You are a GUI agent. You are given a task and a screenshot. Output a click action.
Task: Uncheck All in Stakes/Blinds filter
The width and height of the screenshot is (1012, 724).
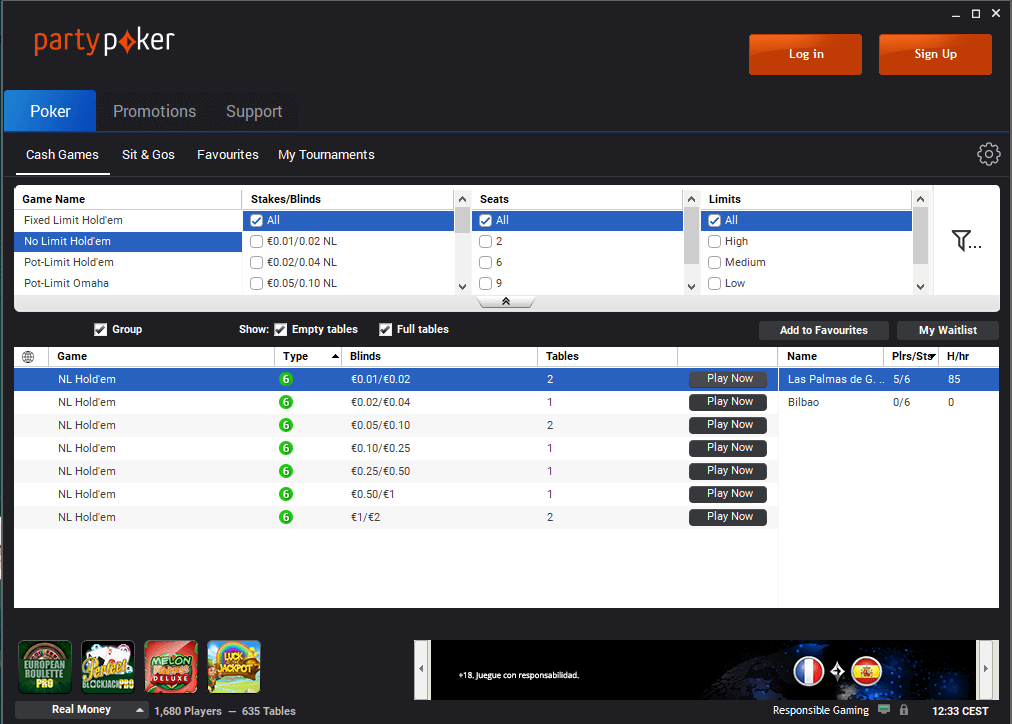click(x=256, y=220)
